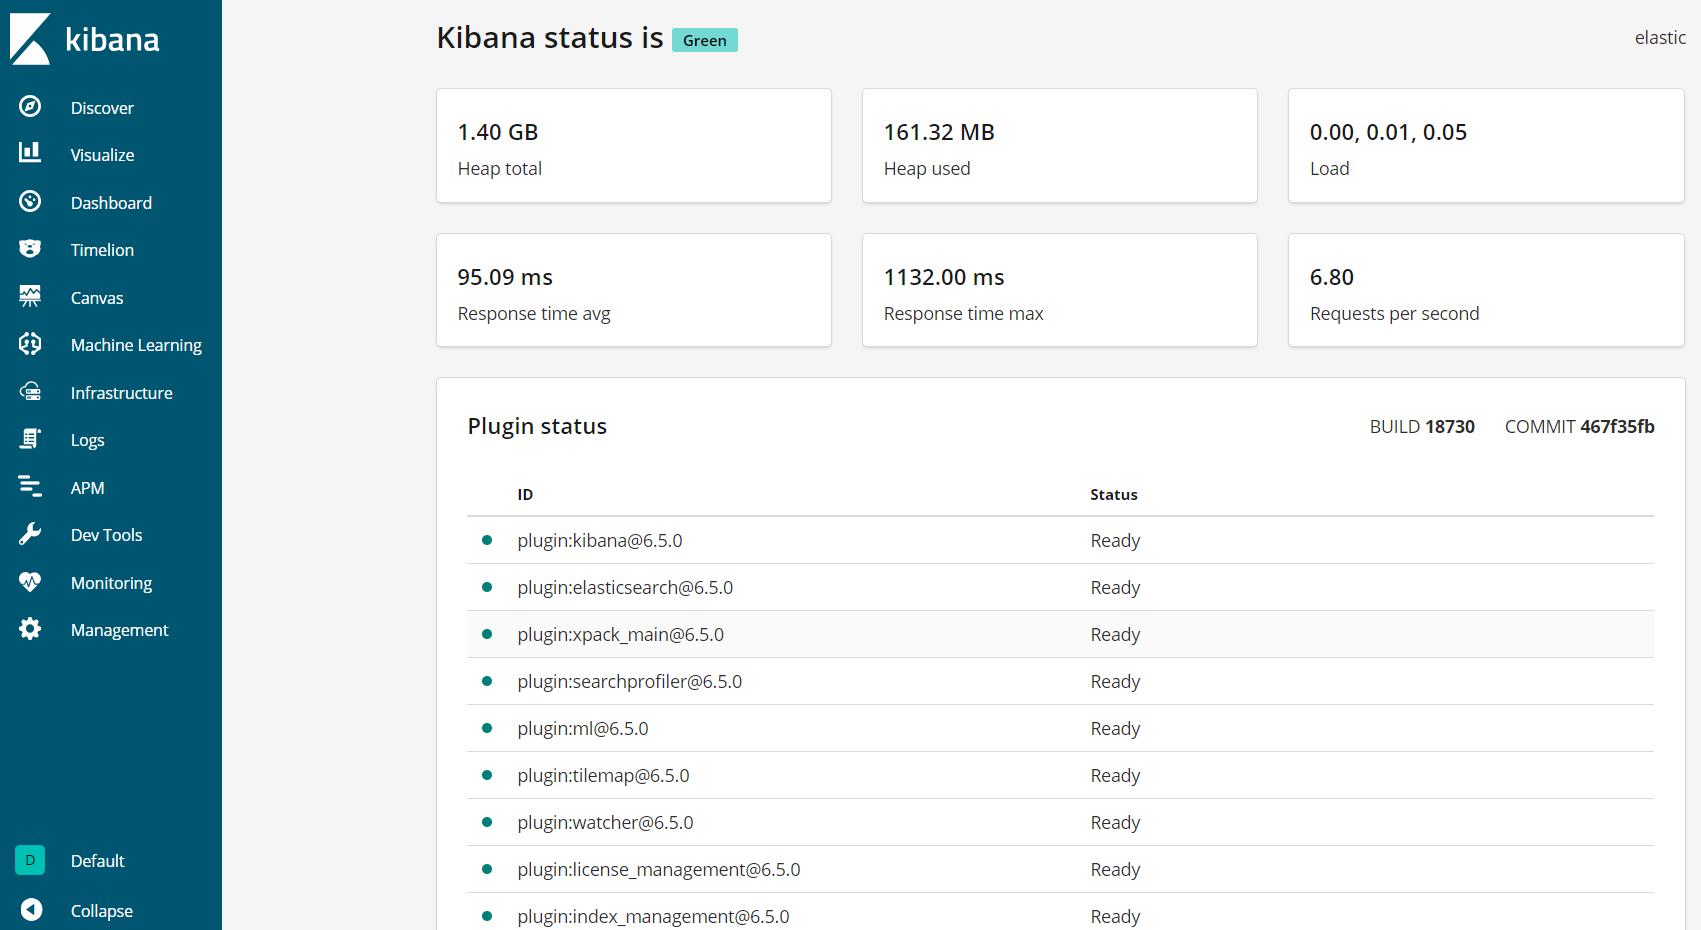Image resolution: width=1701 pixels, height=930 pixels.
Task: Open Management settings
Action: click(119, 630)
